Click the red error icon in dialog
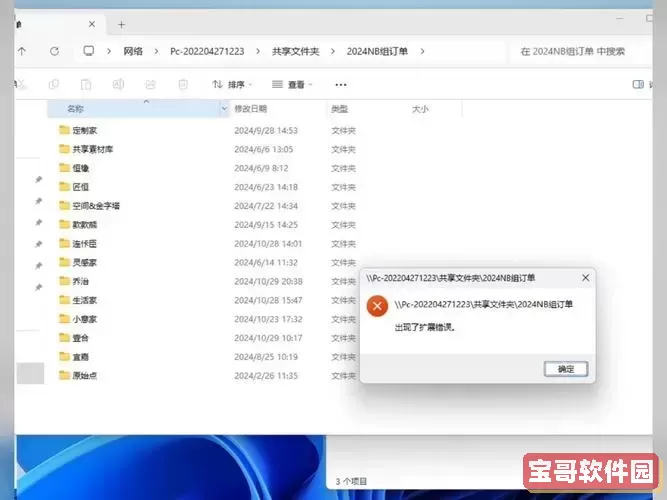This screenshot has height=500, width=667. (377, 306)
